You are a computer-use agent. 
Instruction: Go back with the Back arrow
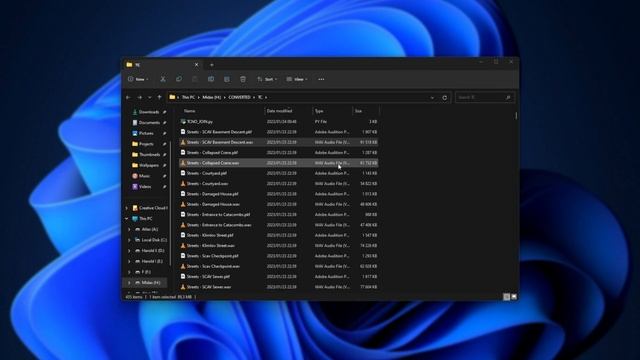[129, 98]
